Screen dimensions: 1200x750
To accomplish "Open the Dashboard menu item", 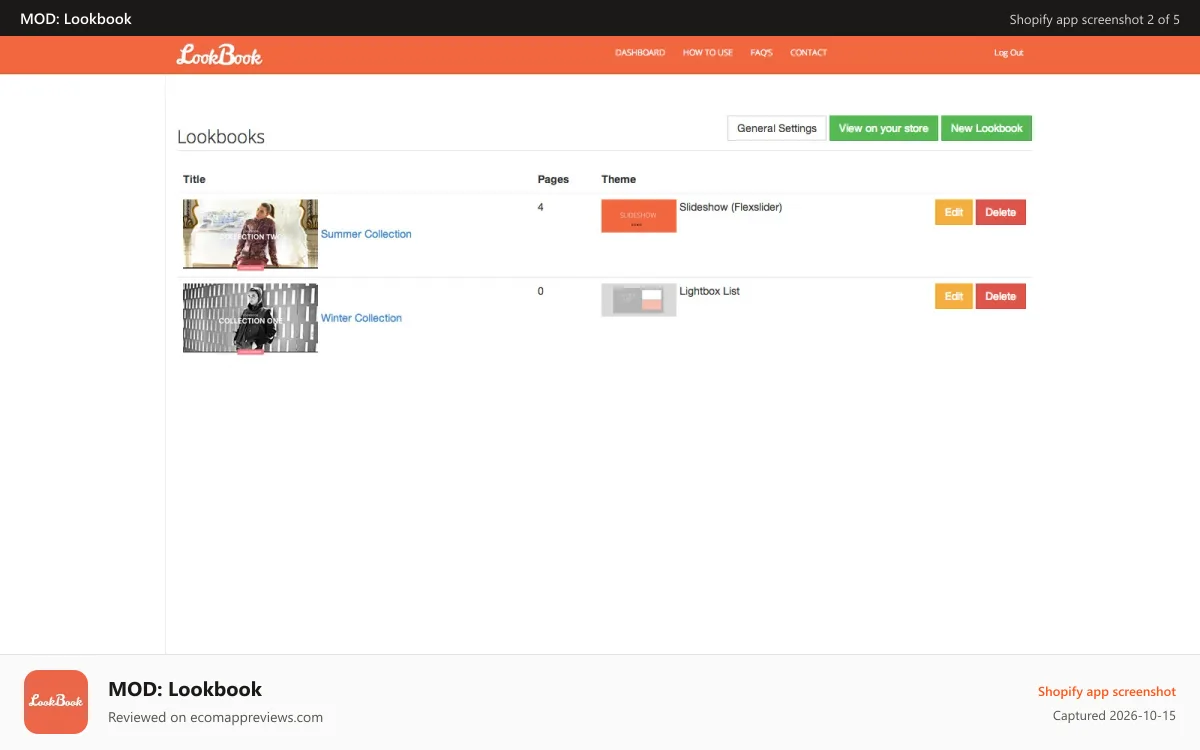I will (640, 53).
